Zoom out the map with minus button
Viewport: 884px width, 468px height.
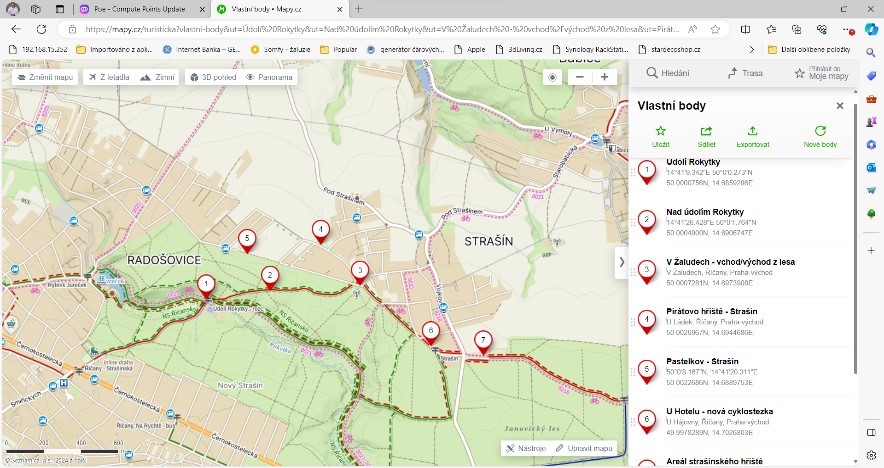[580, 77]
